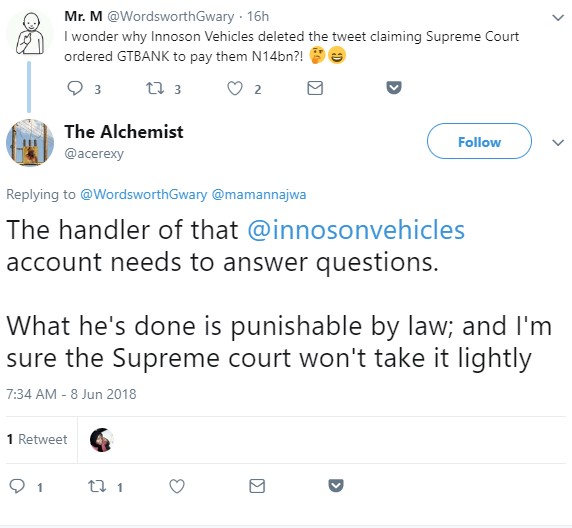Follow The Alchemist account
Viewport: 572px width, 528px height.
click(x=479, y=141)
